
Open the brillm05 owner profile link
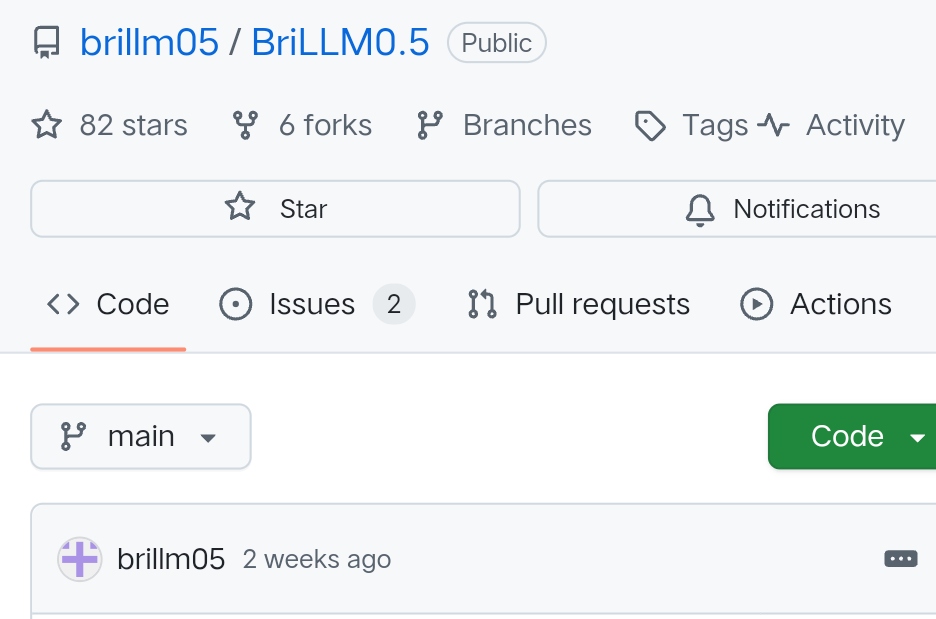coord(149,43)
